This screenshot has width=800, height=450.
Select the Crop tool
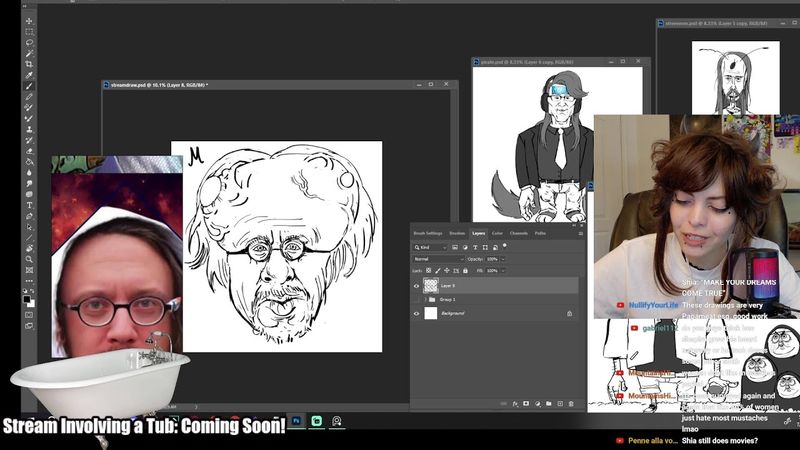[x=29, y=64]
